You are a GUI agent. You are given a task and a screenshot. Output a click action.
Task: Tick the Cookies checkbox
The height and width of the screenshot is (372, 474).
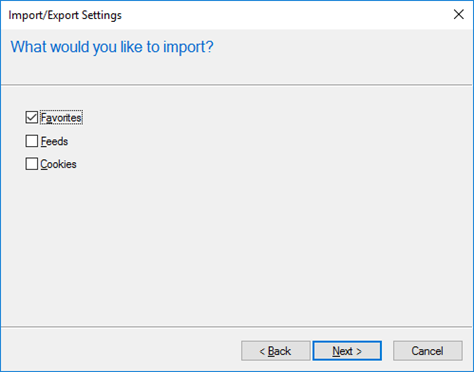[x=32, y=164]
